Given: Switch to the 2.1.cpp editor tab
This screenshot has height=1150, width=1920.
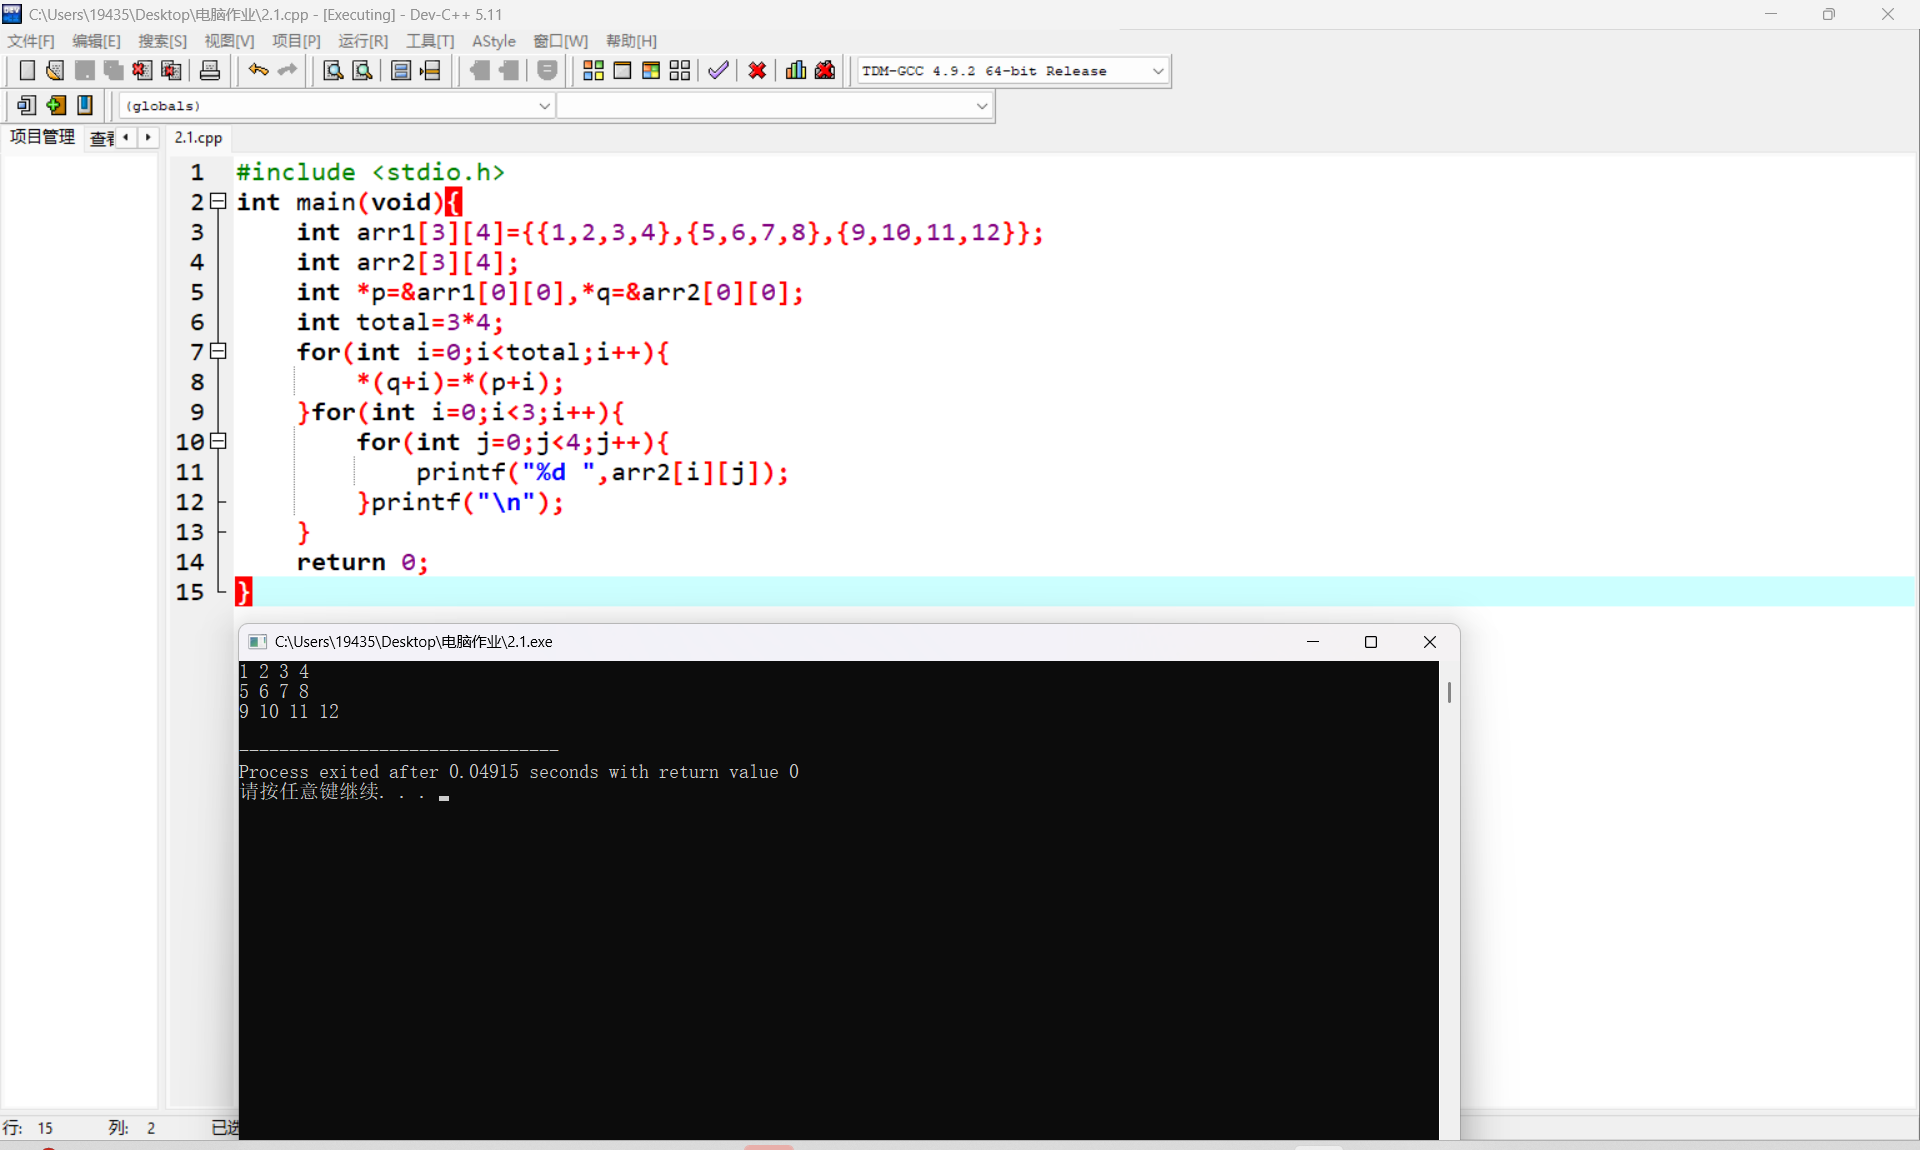Looking at the screenshot, I should (x=198, y=138).
